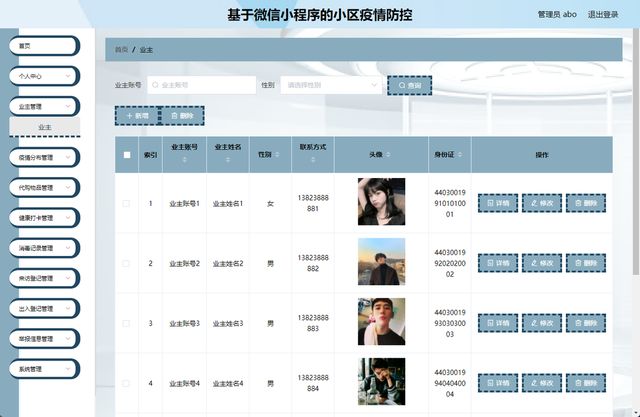The width and height of the screenshot is (640, 417).
Task: Check the checkbox for row 业主账号2
Action: tap(126, 263)
